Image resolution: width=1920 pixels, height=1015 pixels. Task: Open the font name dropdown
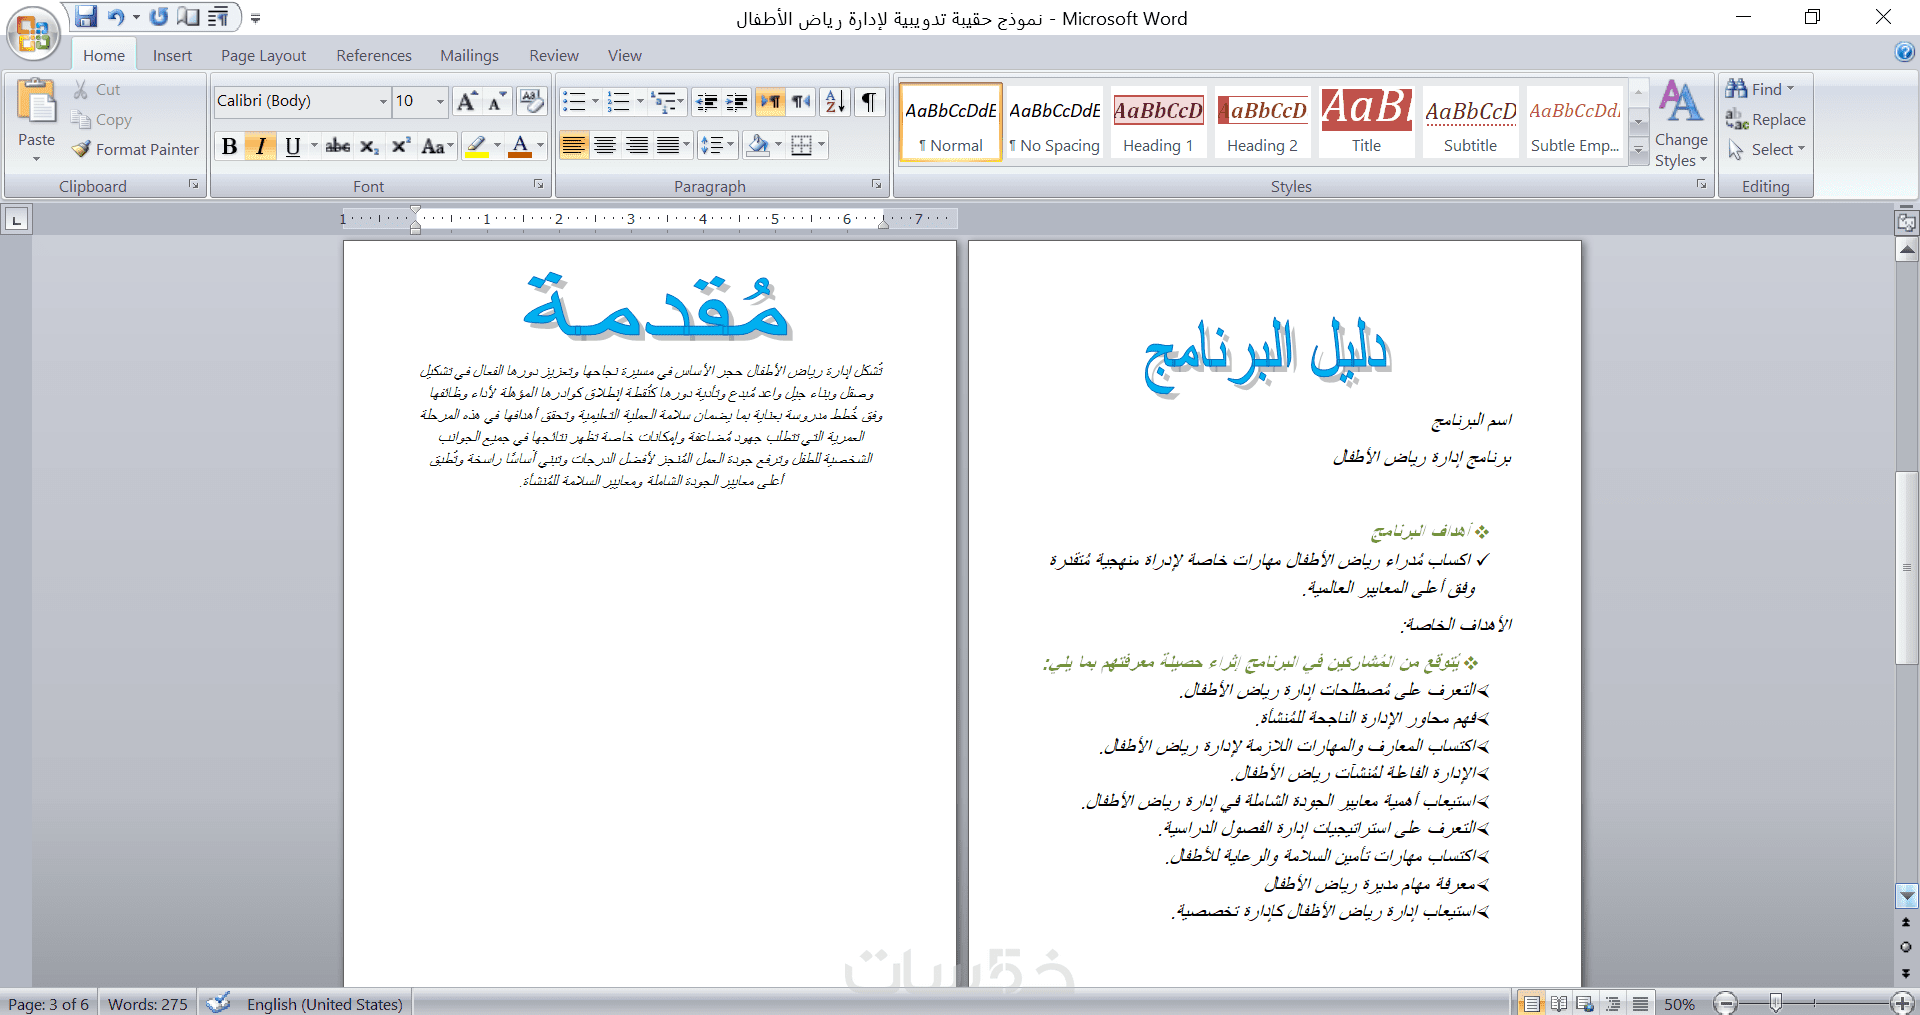382,101
